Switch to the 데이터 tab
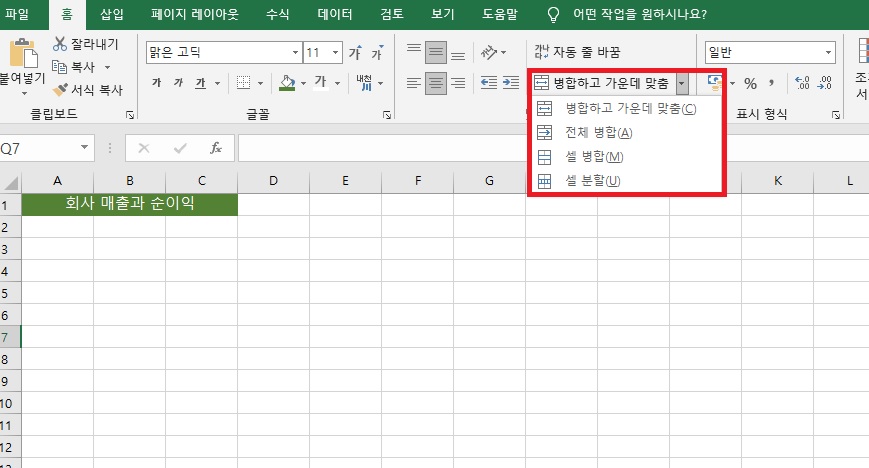The image size is (869, 468). (335, 14)
